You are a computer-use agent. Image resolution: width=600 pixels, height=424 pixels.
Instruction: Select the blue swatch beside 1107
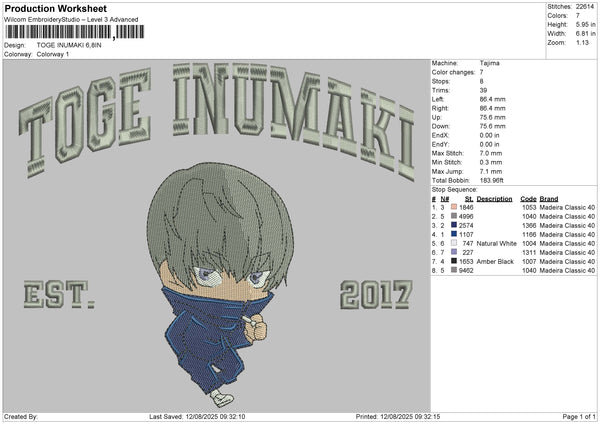pos(454,234)
